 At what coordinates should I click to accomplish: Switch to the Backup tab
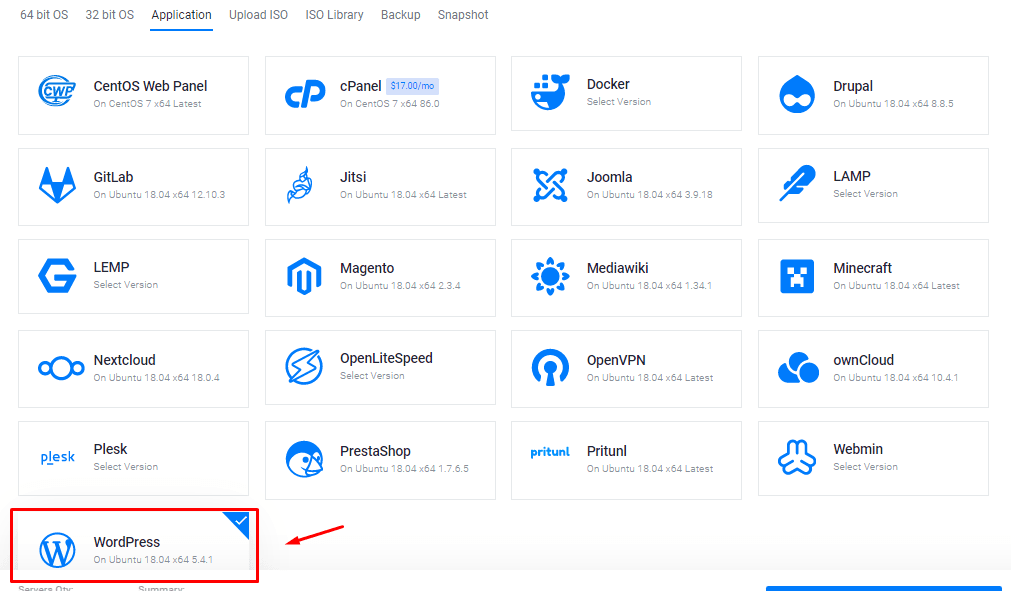click(400, 15)
